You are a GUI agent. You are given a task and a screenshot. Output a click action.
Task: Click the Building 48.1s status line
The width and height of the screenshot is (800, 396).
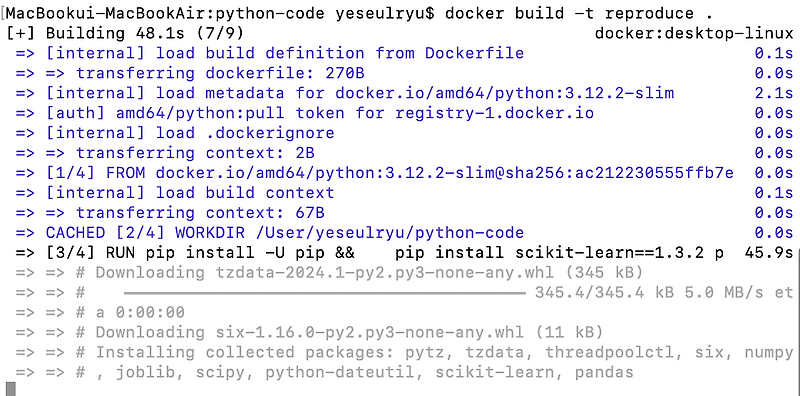point(125,34)
